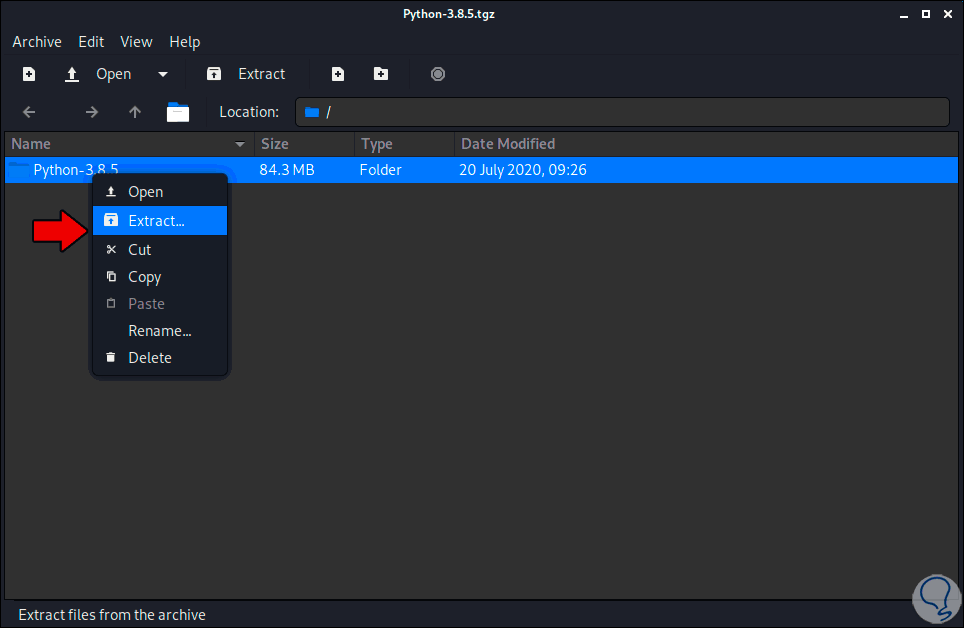
Task: Click the Copy icon in context menu
Action: [x=111, y=276]
